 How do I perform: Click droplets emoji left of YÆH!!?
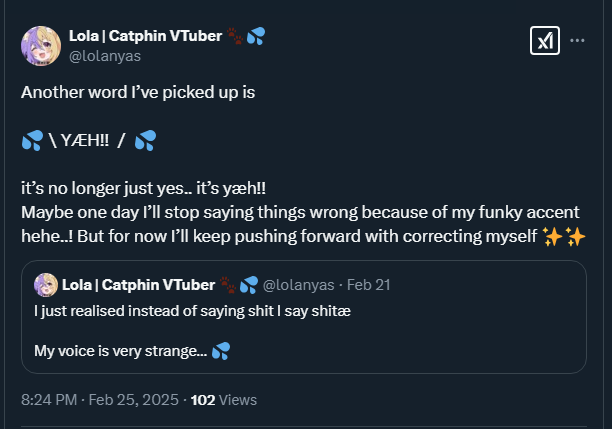tap(31, 140)
